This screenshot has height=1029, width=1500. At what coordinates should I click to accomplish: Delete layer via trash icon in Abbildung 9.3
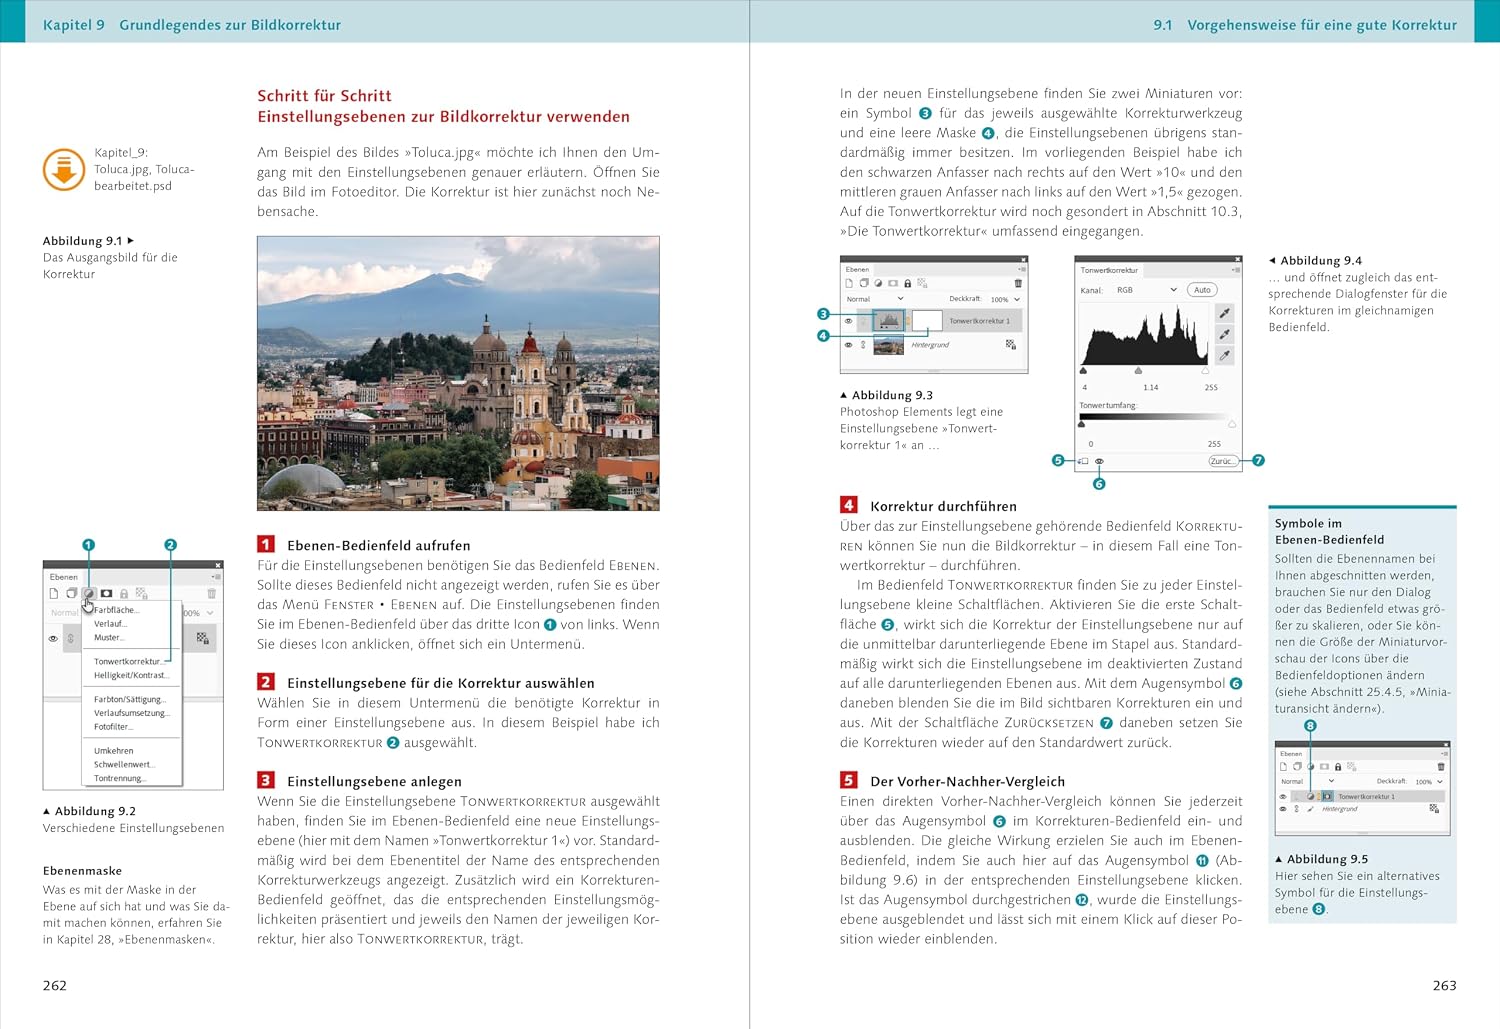pos(1018,284)
